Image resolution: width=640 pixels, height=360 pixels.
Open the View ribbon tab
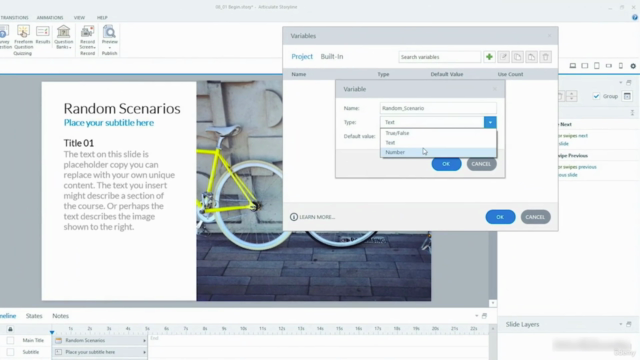point(79,18)
